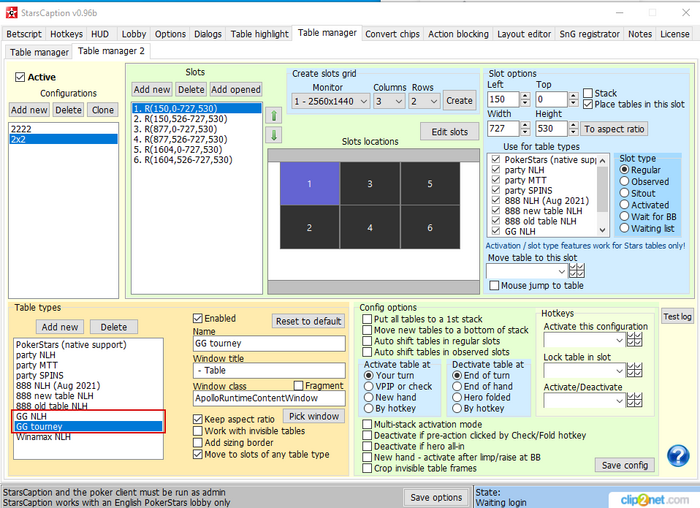Click the green move slot up arrow
Image resolution: width=700 pixels, height=508 pixels.
tap(274, 115)
